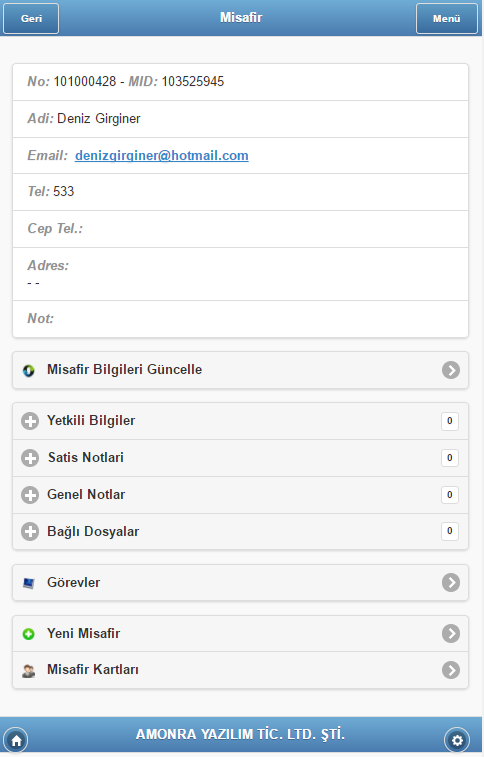Select Yeni Misafir list item
Viewport: 484px width, 757px height.
point(240,634)
